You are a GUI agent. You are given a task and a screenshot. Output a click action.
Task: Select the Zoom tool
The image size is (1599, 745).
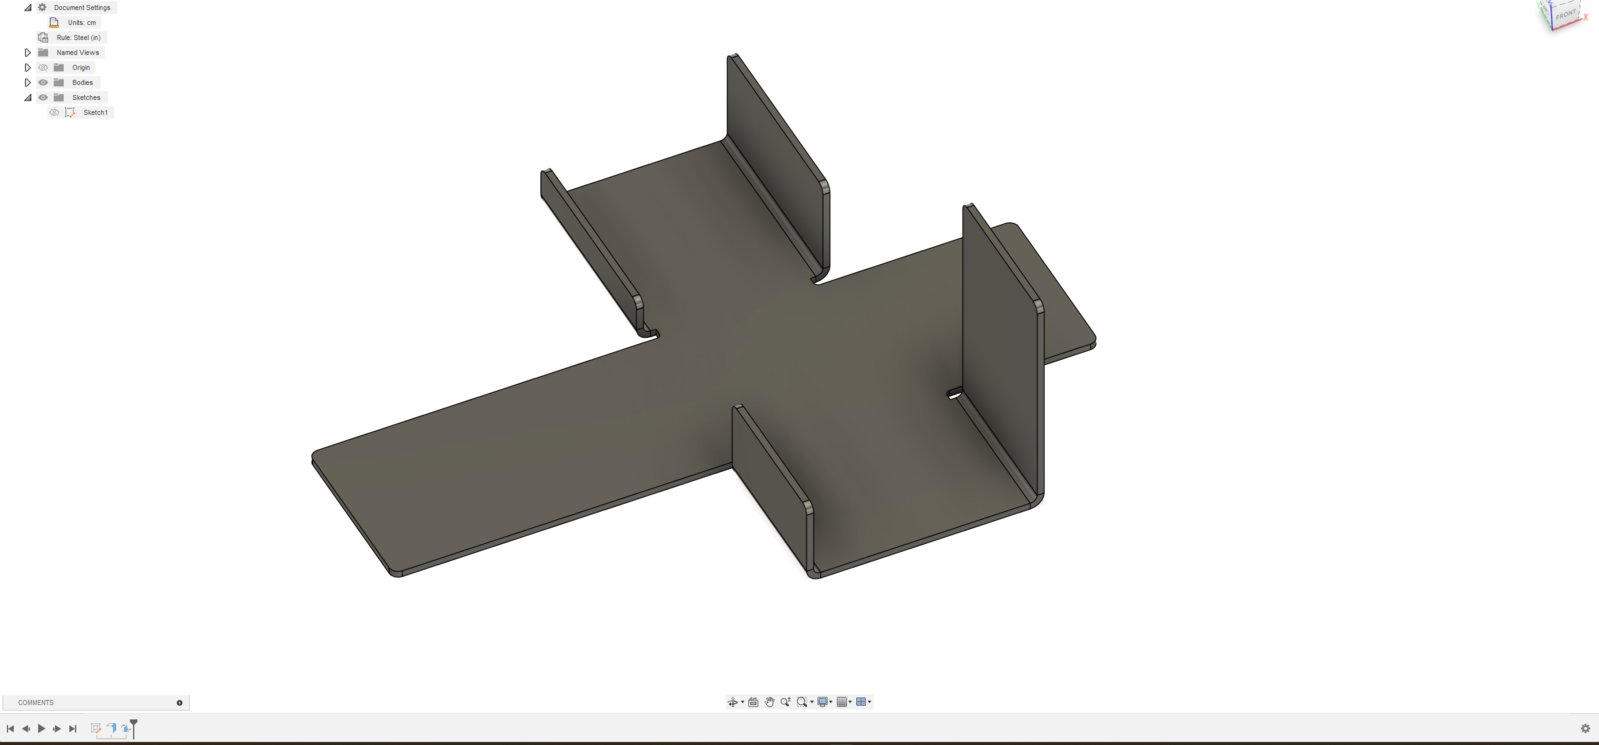[786, 702]
